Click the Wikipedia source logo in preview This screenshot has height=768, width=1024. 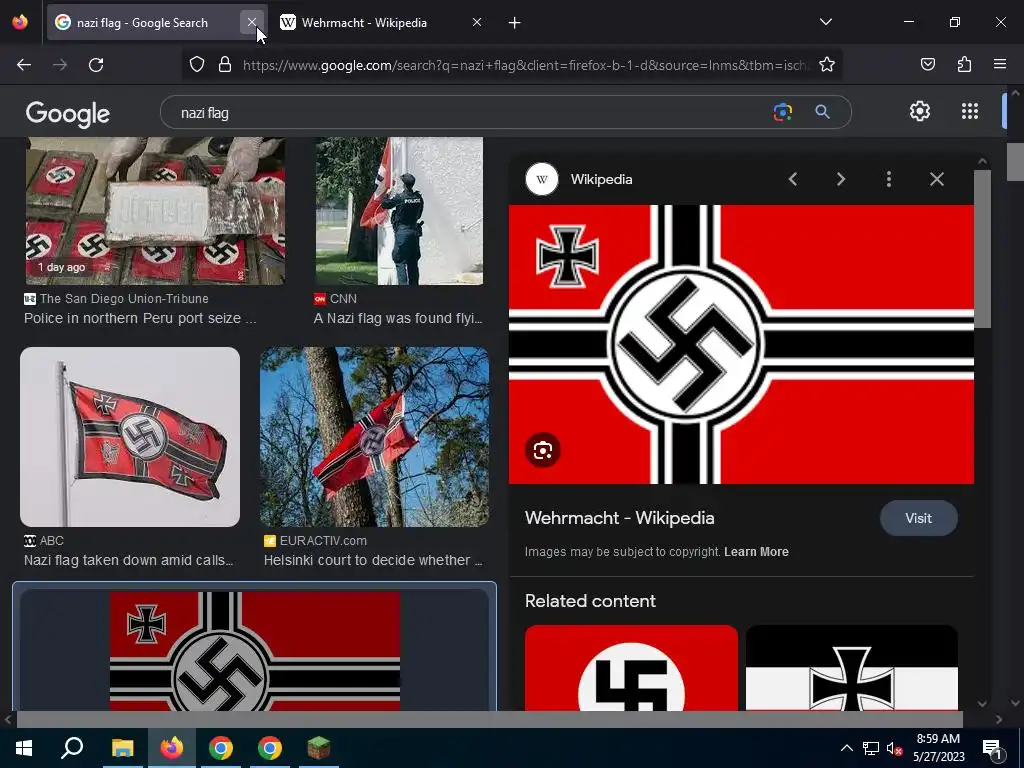[x=542, y=179]
